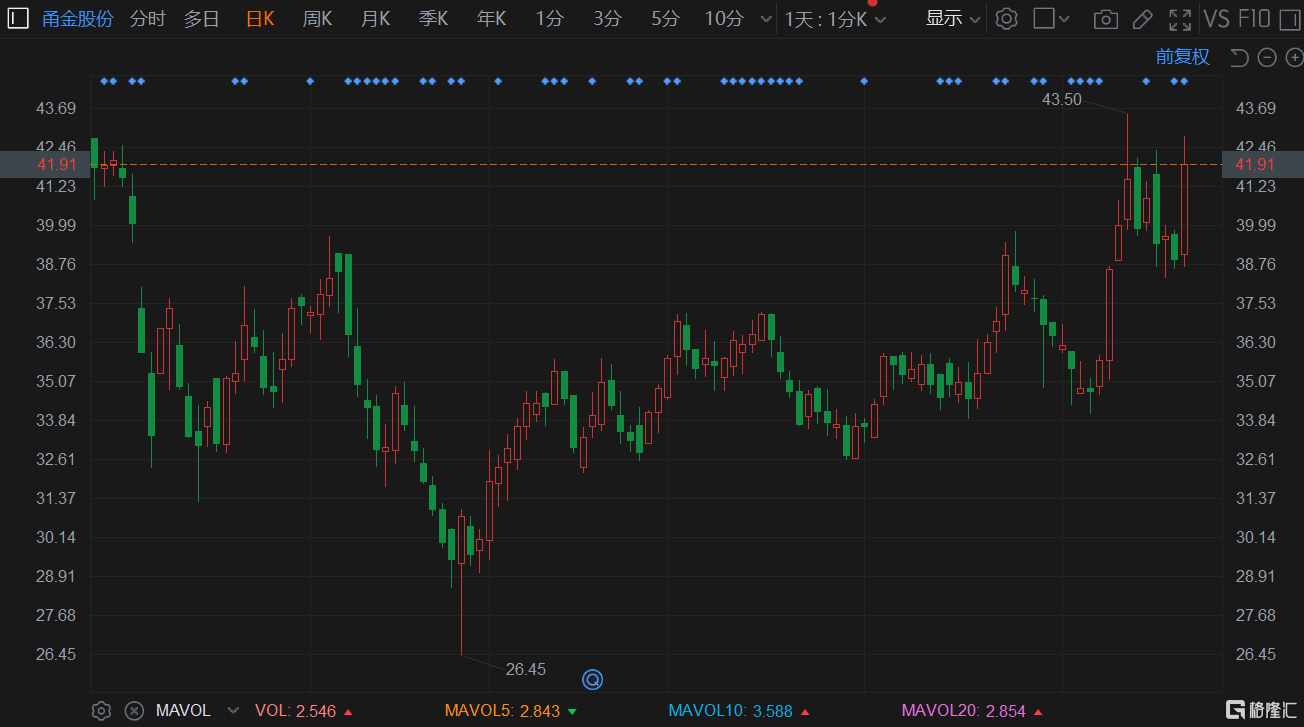
Task: Remove the MAVOL indicator
Action: pos(134,711)
